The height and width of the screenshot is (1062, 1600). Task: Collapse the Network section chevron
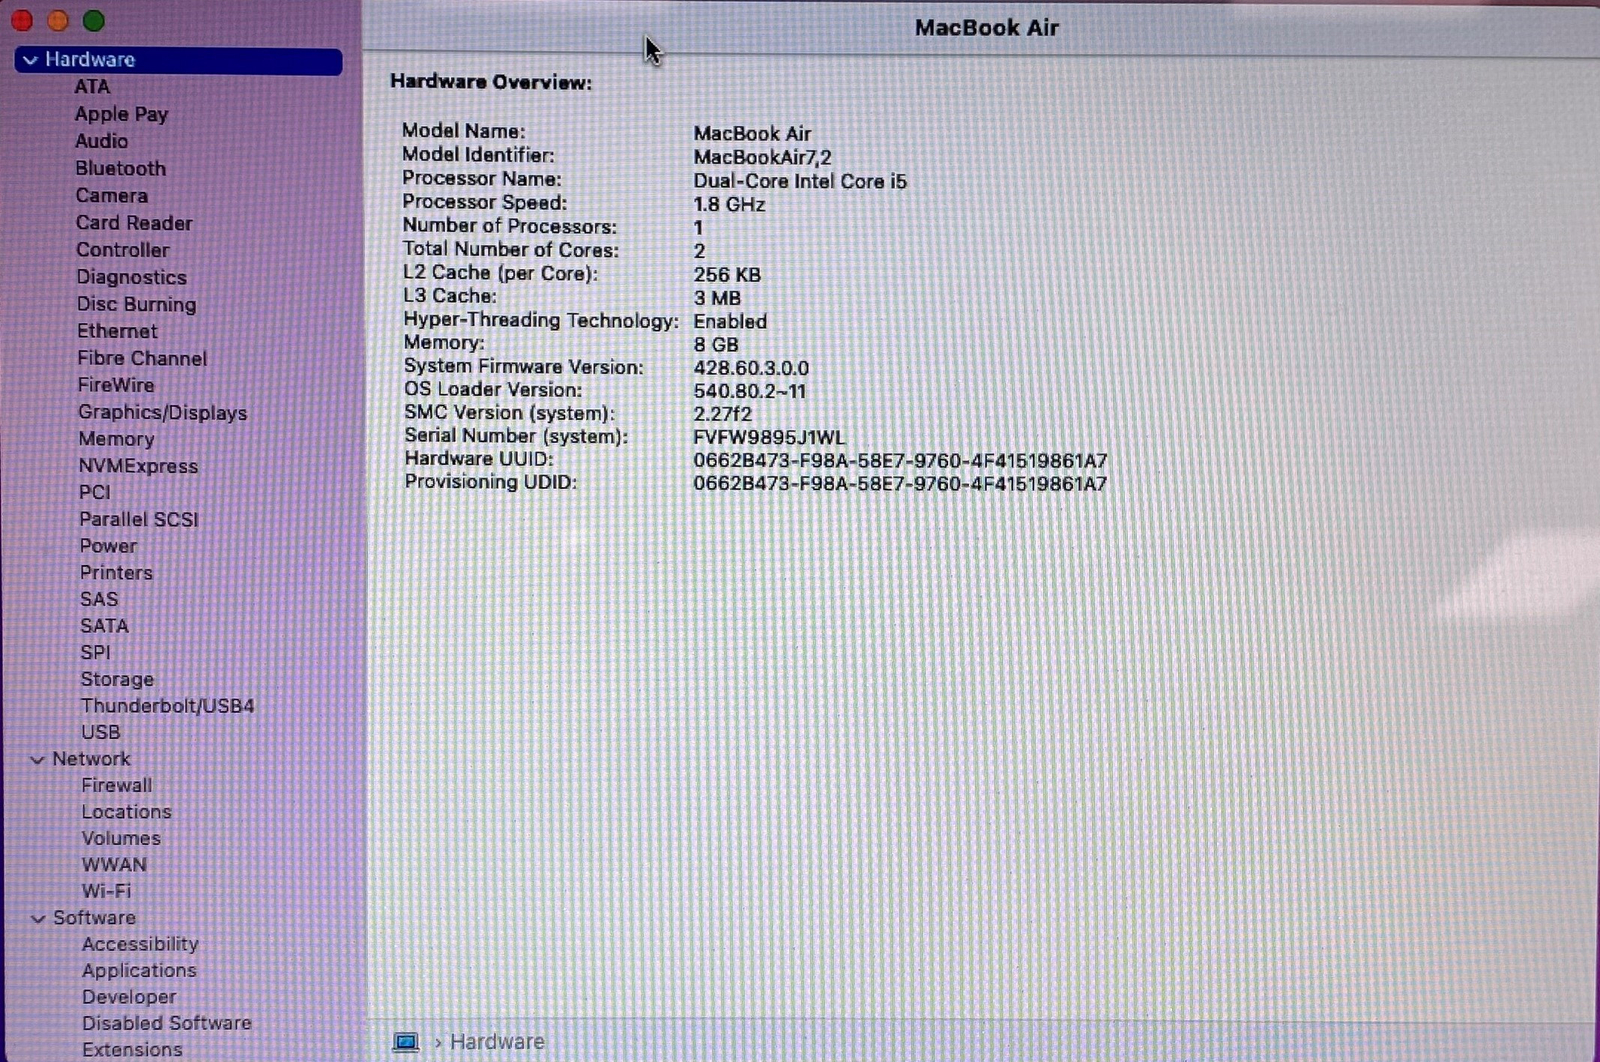pos(37,760)
